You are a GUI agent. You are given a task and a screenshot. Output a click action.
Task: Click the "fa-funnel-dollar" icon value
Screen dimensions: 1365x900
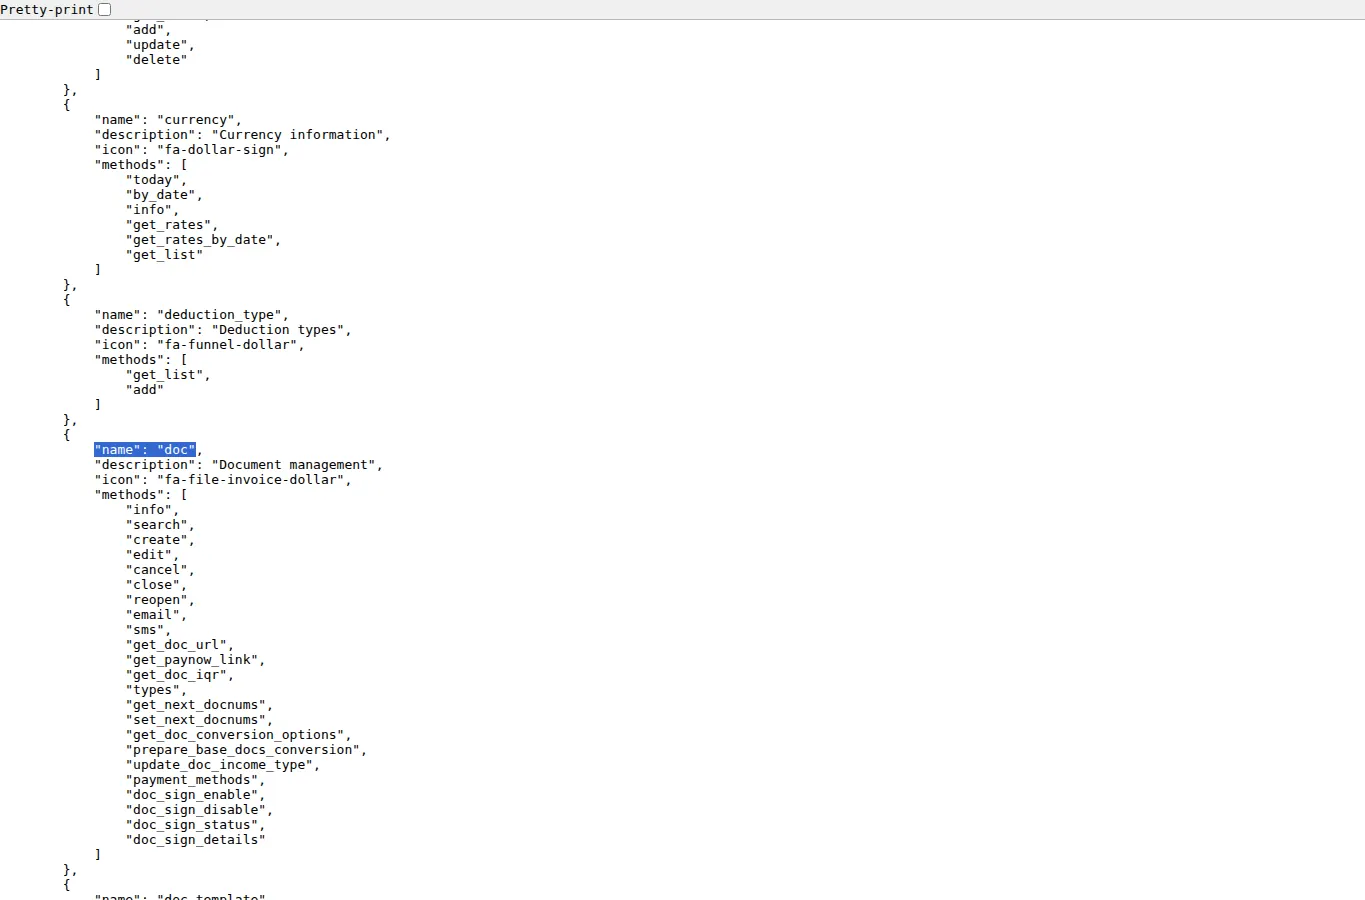(227, 345)
